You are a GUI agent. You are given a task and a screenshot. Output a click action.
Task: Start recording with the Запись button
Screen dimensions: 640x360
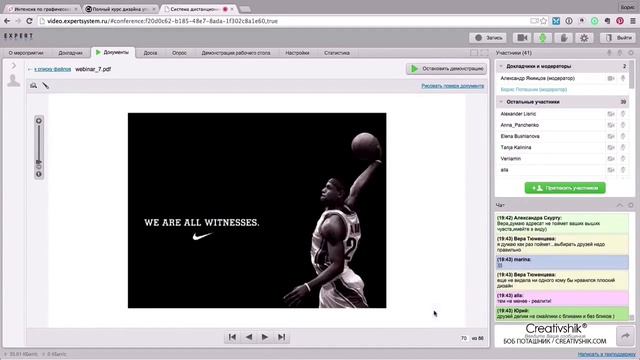tap(488, 38)
